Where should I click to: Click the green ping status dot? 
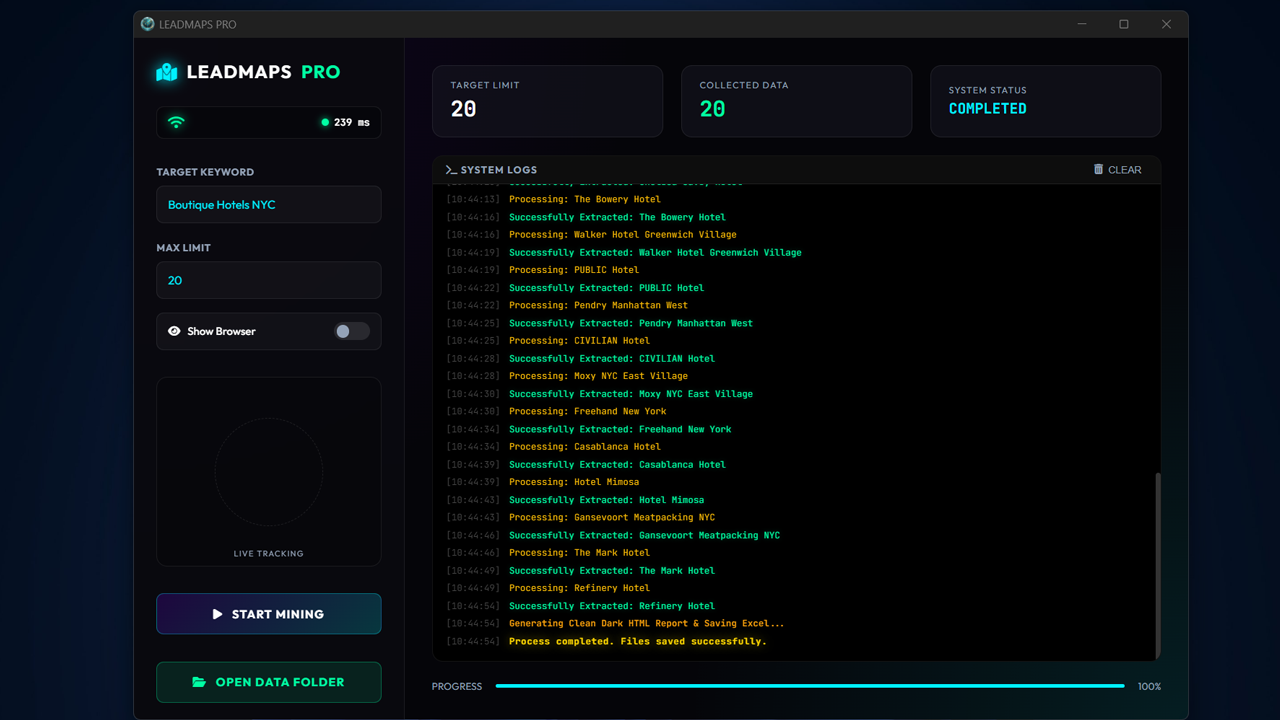coord(325,122)
